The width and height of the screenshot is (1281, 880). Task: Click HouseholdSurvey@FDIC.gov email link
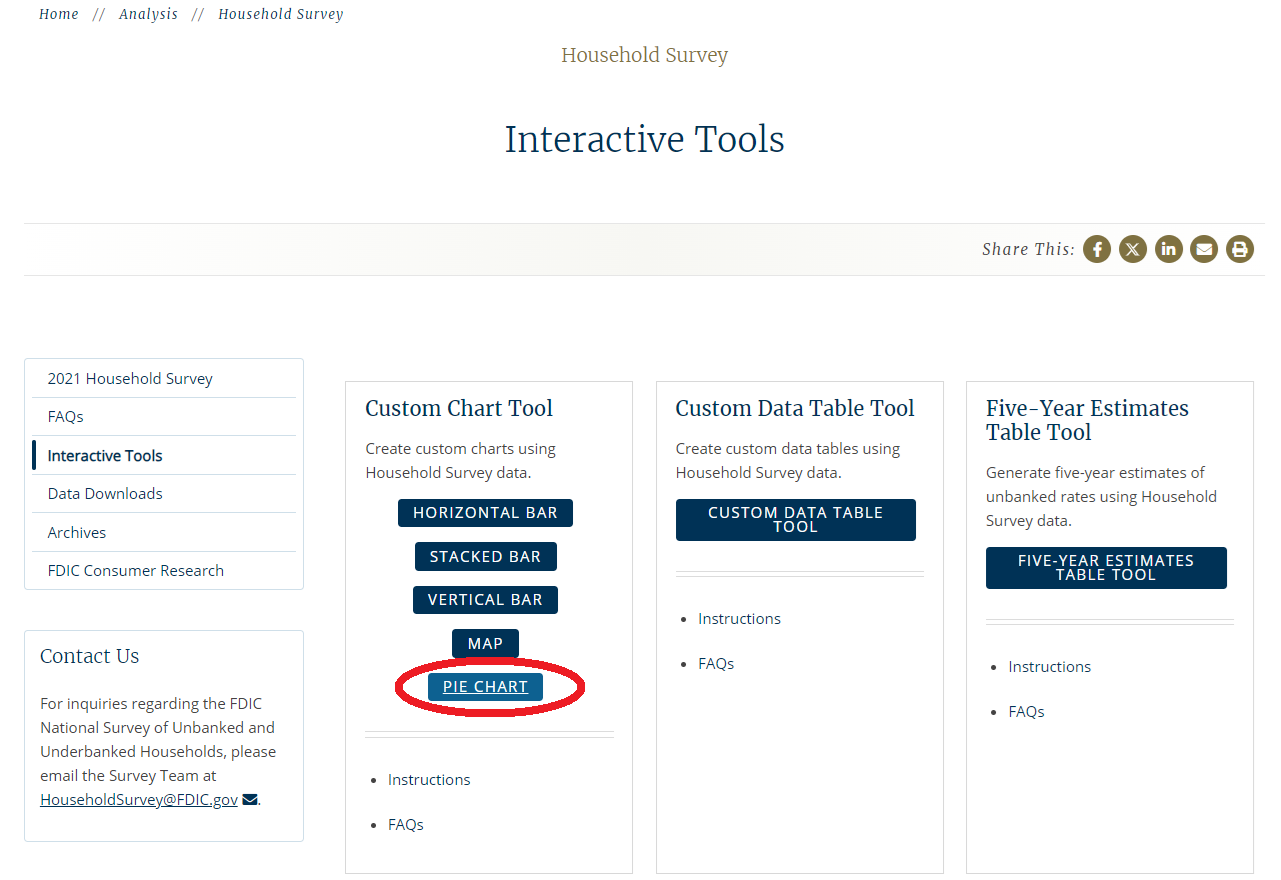[x=139, y=800]
